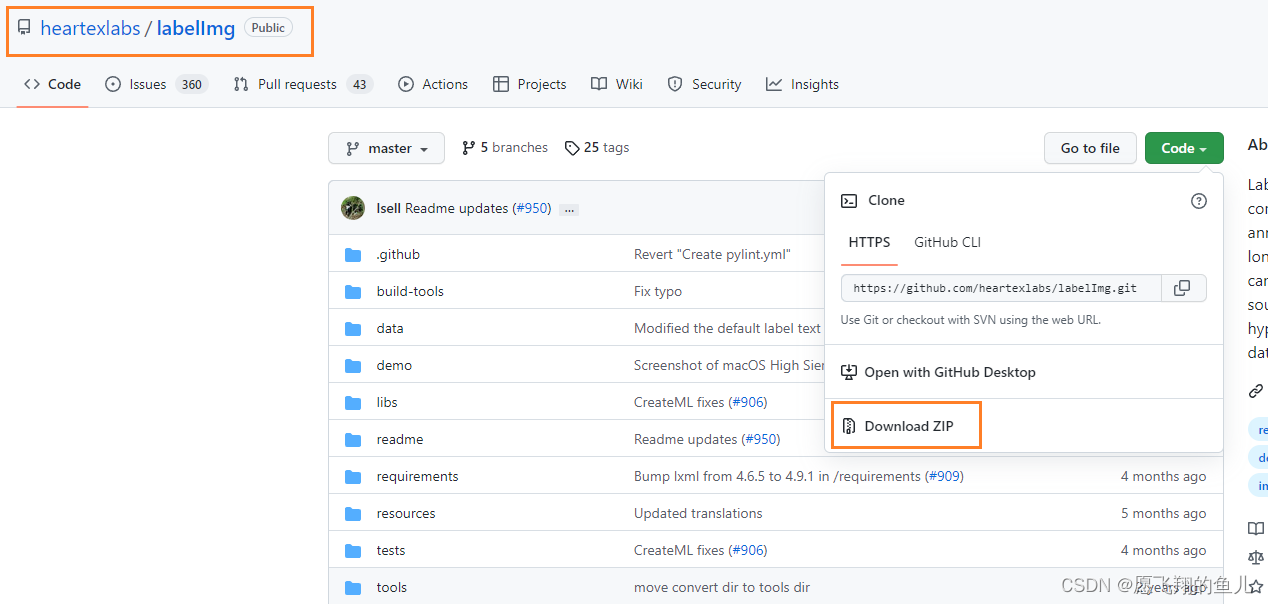Open the #909 link in requirements row

click(944, 476)
